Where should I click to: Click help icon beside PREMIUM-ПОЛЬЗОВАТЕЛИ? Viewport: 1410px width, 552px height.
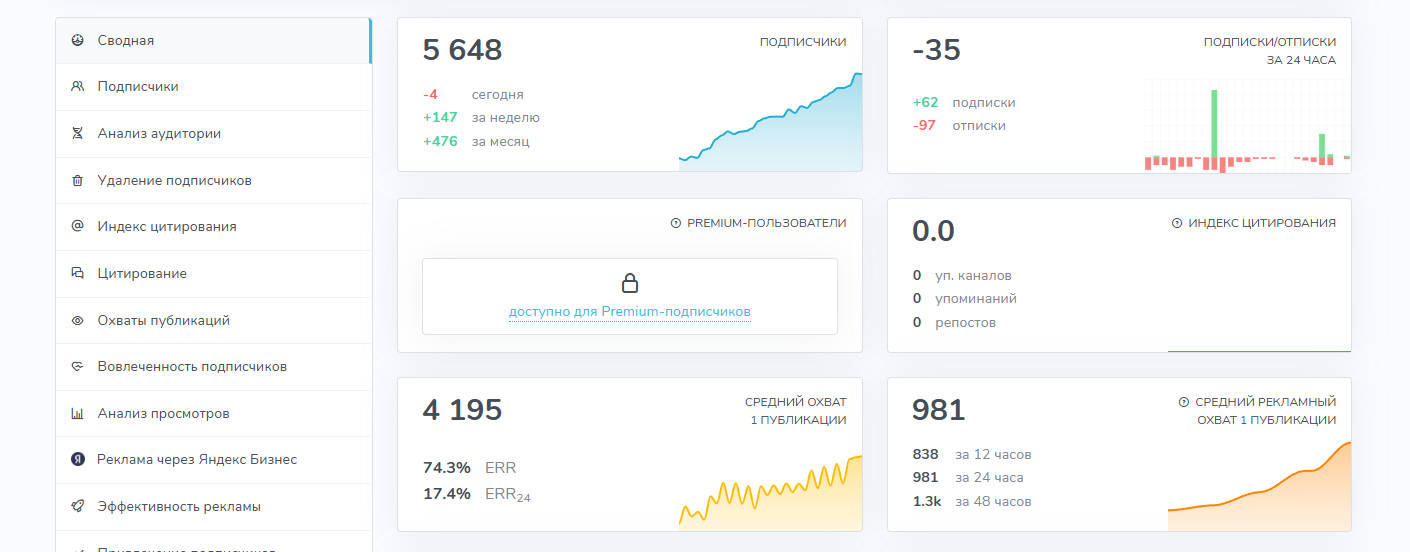(676, 223)
